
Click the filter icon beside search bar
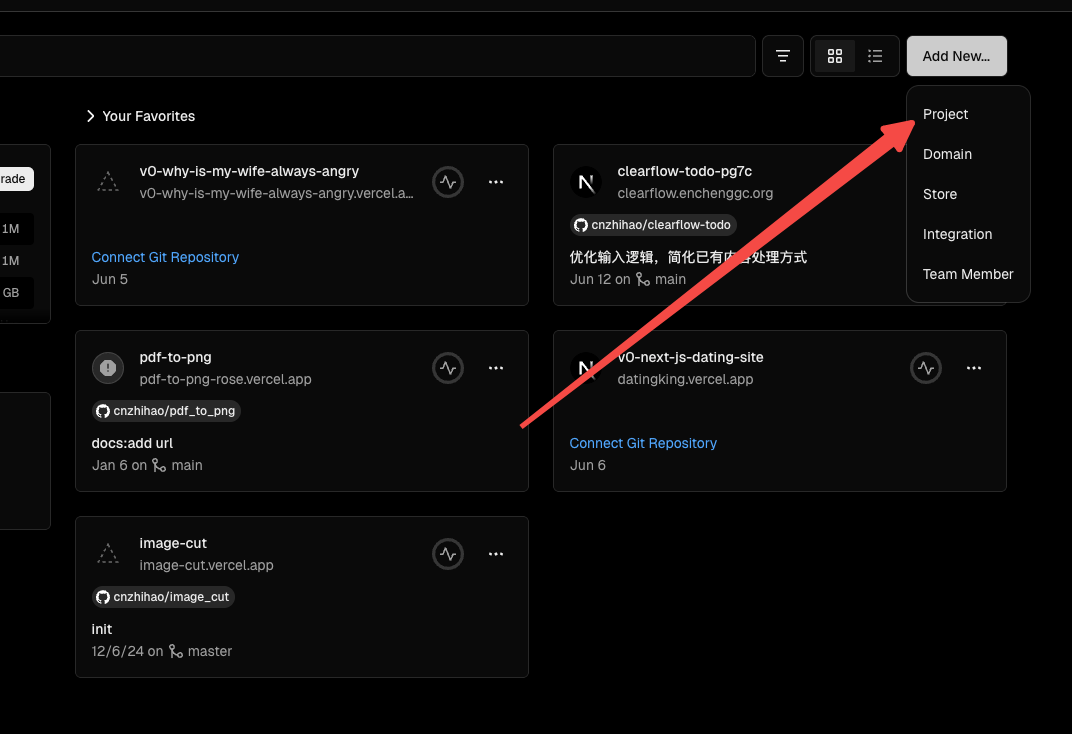[783, 56]
